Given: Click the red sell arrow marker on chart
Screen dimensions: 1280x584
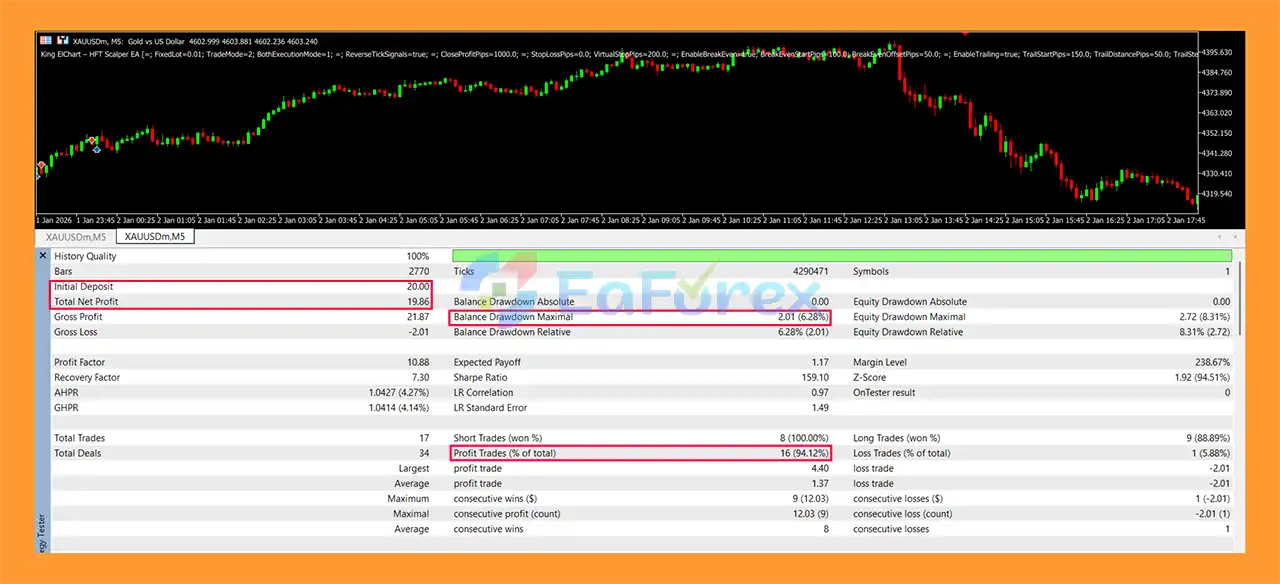Looking at the screenshot, I should pos(92,139).
